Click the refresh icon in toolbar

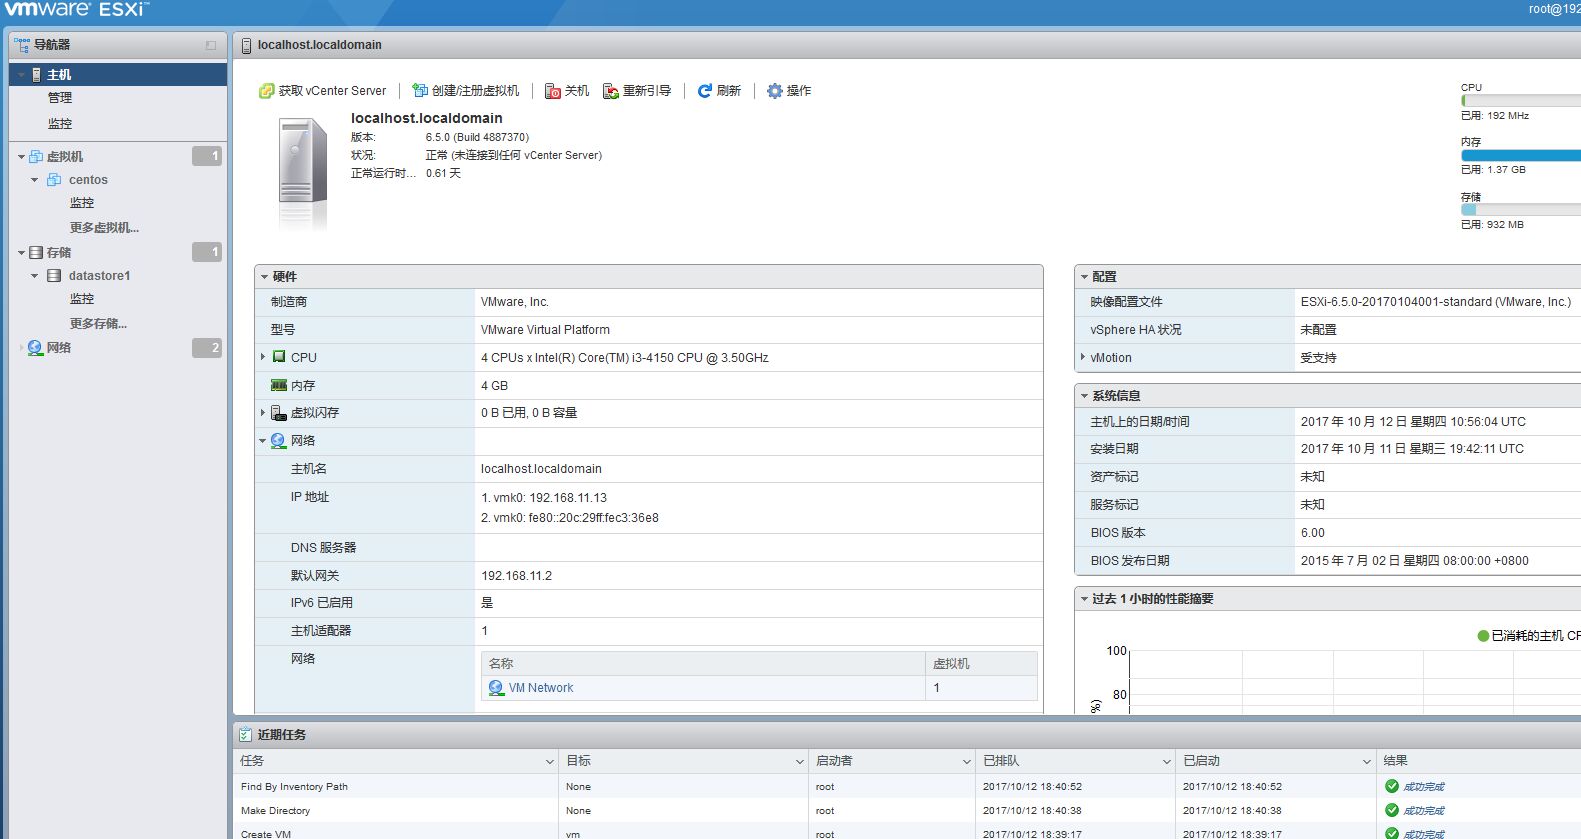point(705,91)
